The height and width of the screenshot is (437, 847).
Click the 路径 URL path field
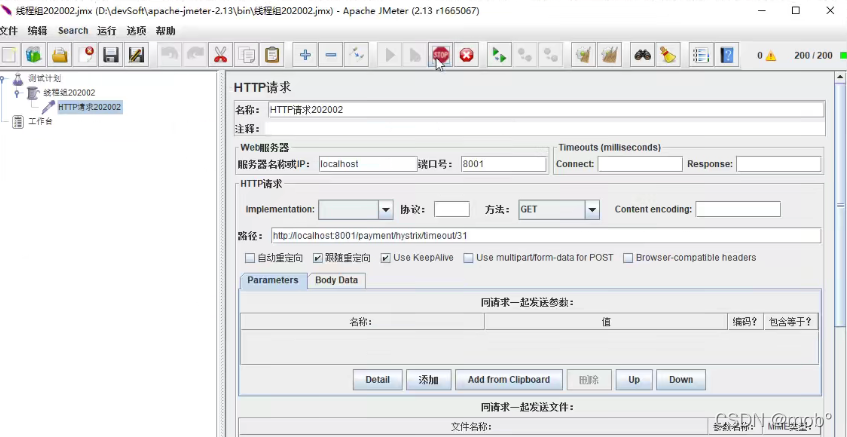coord(546,236)
